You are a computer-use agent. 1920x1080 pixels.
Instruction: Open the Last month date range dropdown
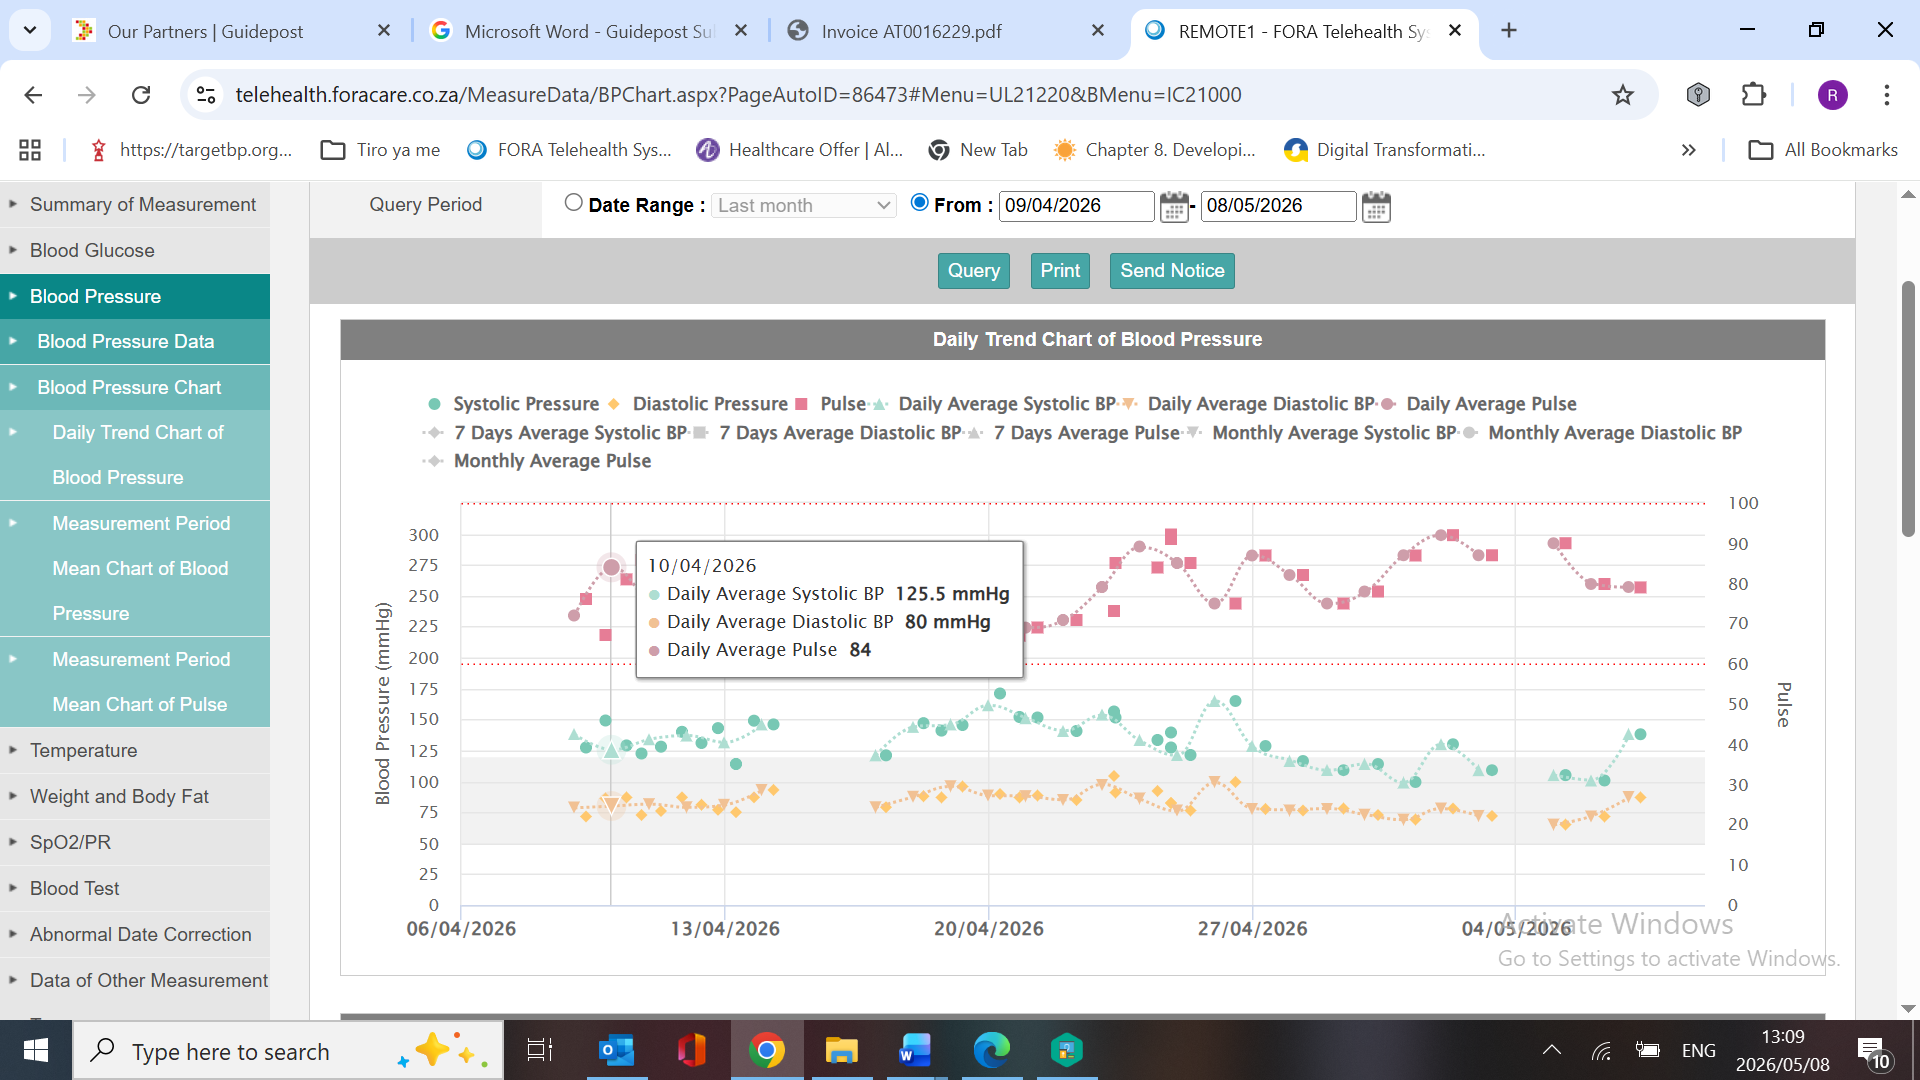[804, 206]
